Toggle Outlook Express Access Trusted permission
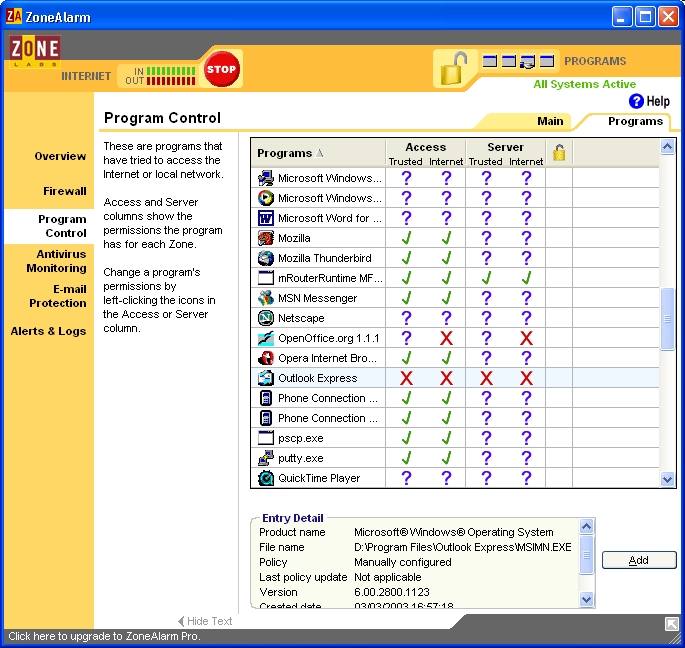The image size is (685, 648). click(x=406, y=378)
